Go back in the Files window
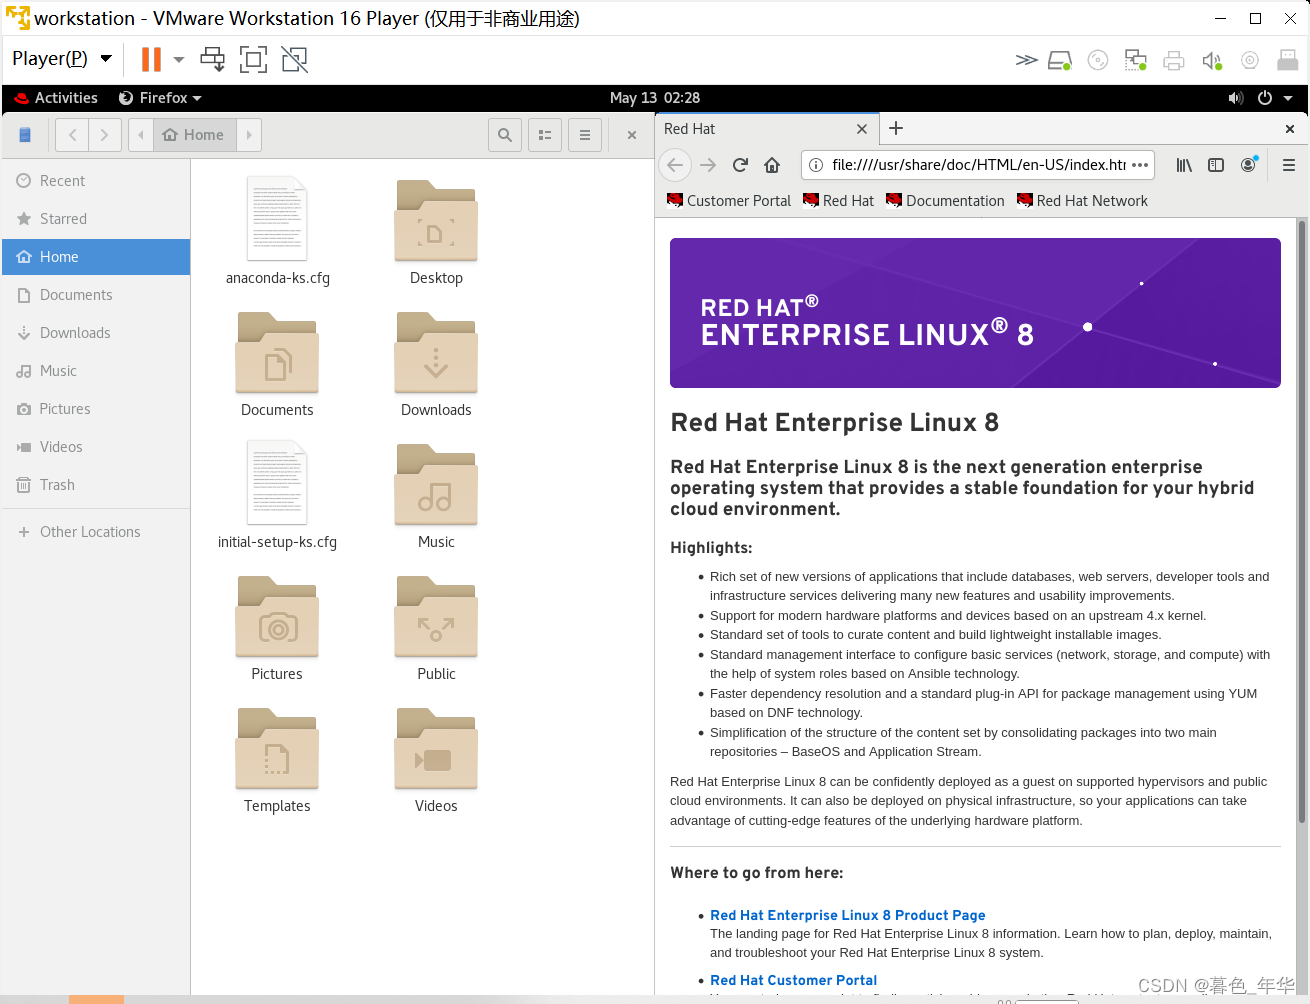Viewport: 1310px width, 1004px height. 72,135
